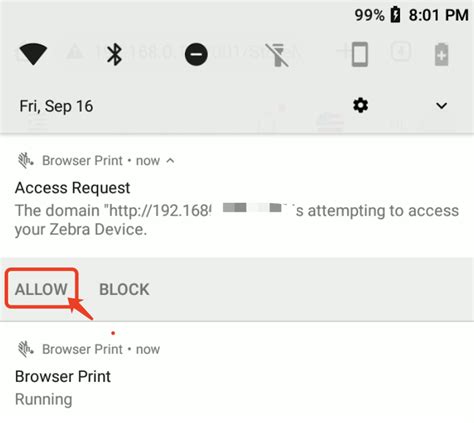474x423 pixels.
Task: Tap the 99% battery percentage
Action: [x=369, y=15]
